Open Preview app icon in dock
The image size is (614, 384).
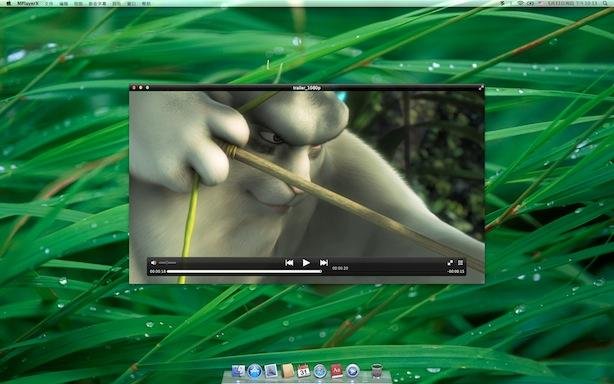point(271,371)
